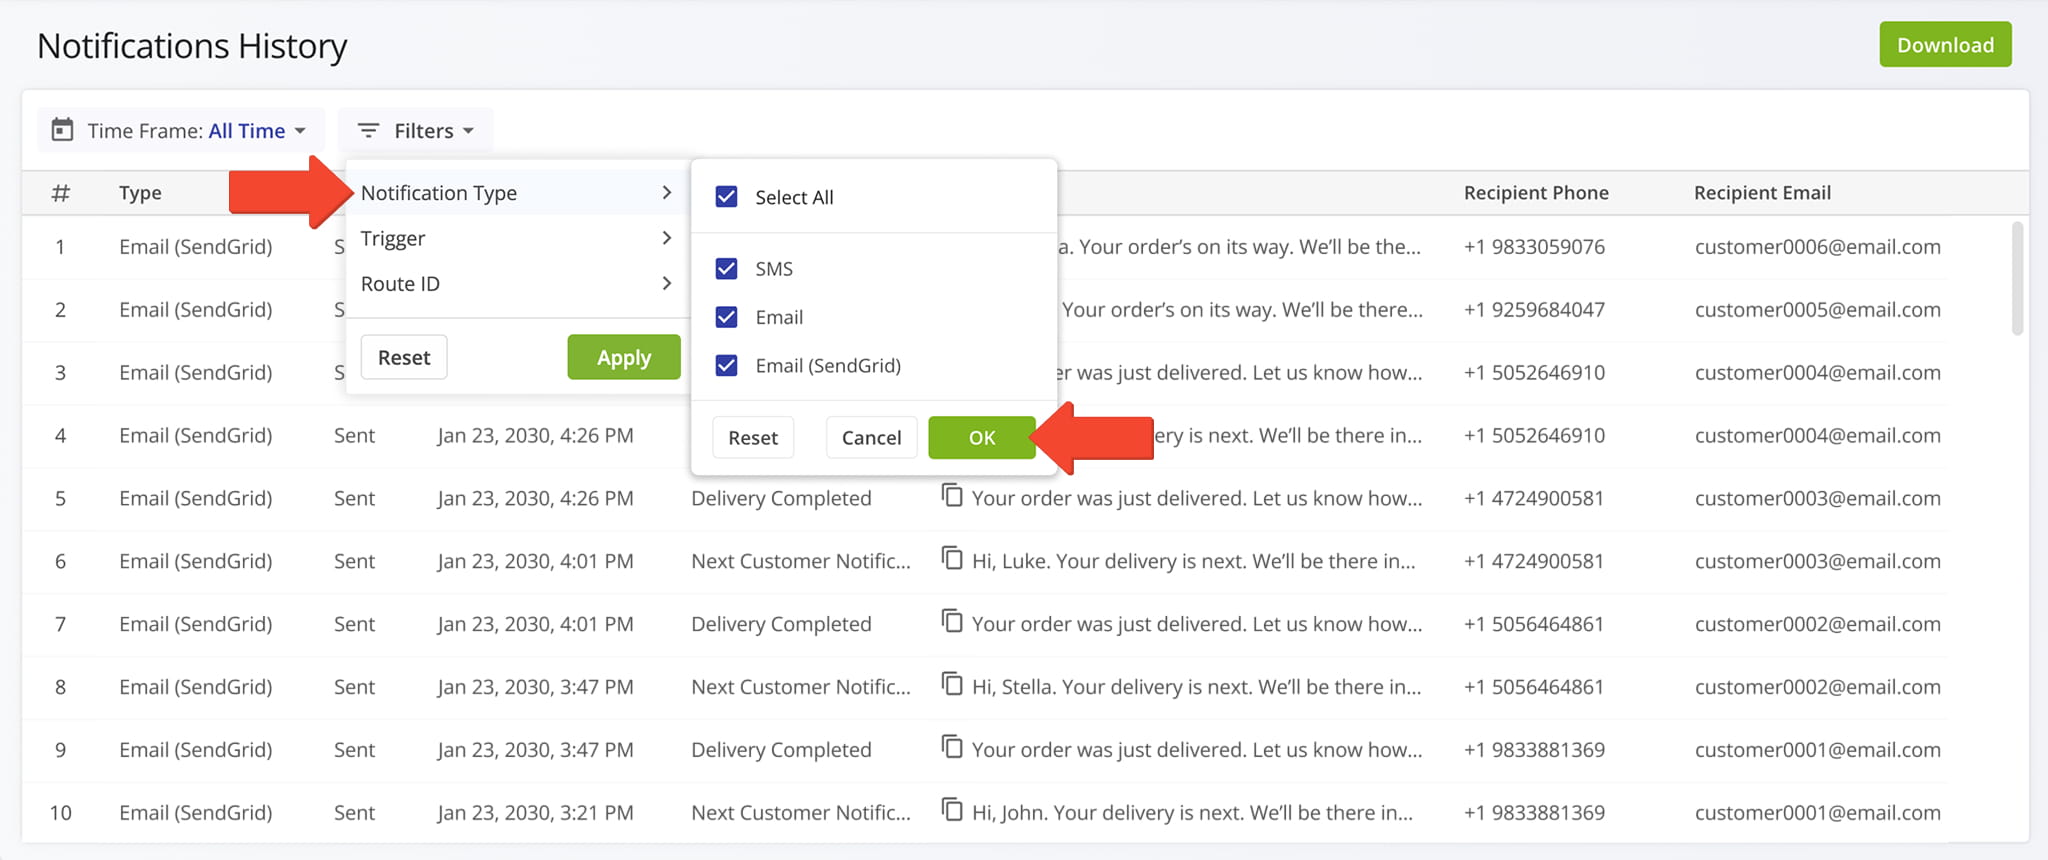Click email customer0005@email.com

tap(1817, 310)
